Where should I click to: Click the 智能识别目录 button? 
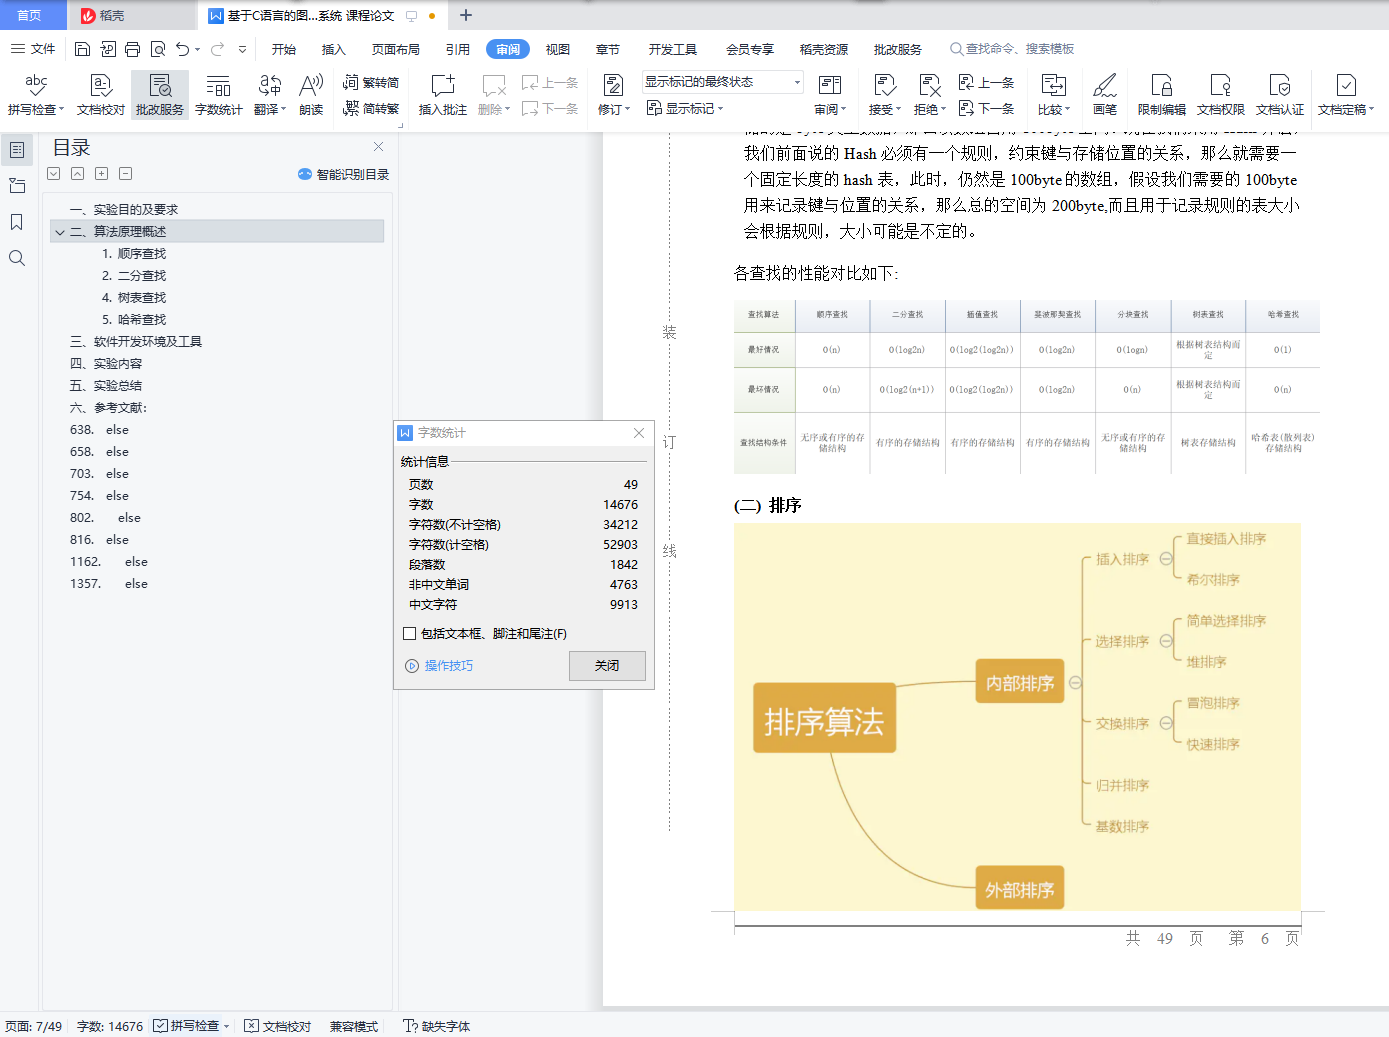[x=343, y=174]
